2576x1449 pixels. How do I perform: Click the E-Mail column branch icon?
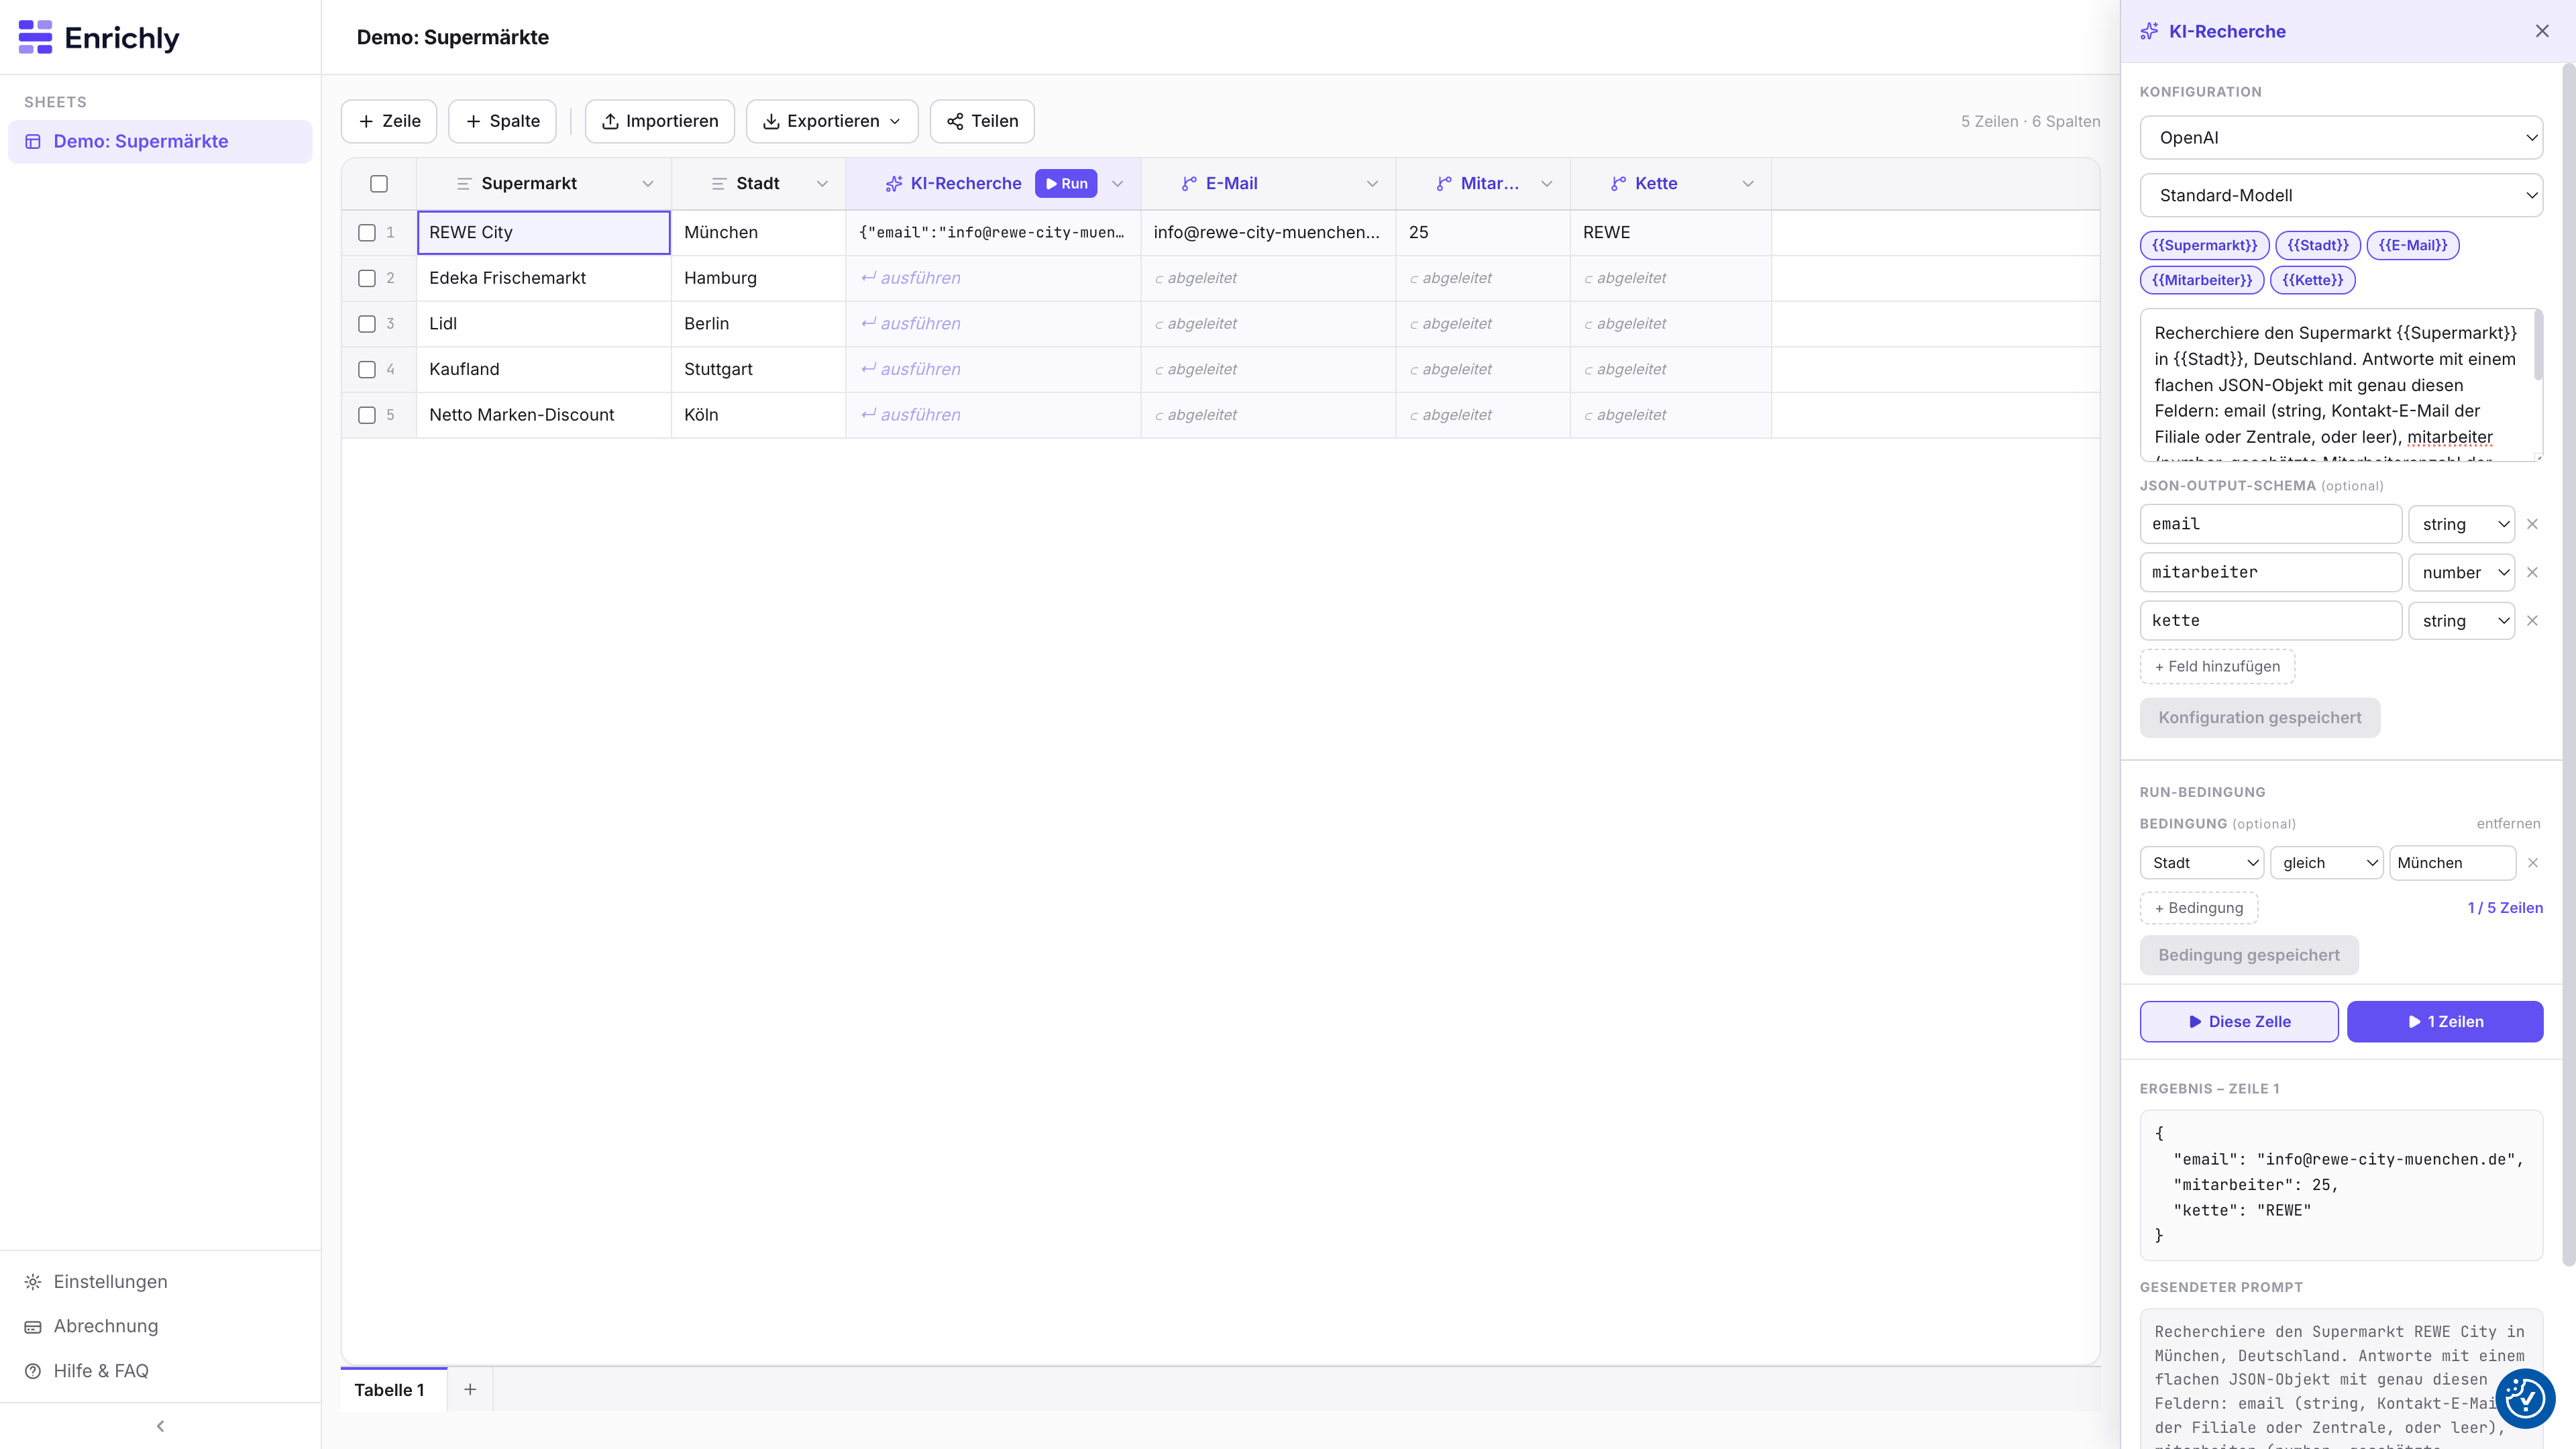point(1189,184)
